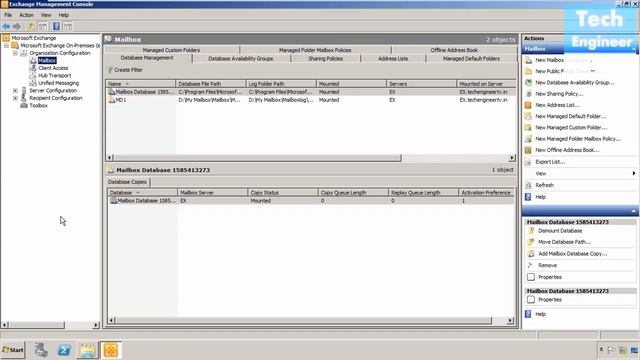640x360 pixels.
Task: Click Dismount Database action
Action: tap(560, 231)
